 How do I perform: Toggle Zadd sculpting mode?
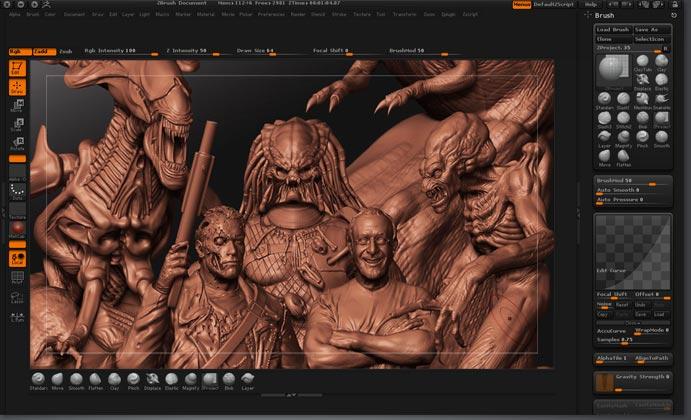42,50
